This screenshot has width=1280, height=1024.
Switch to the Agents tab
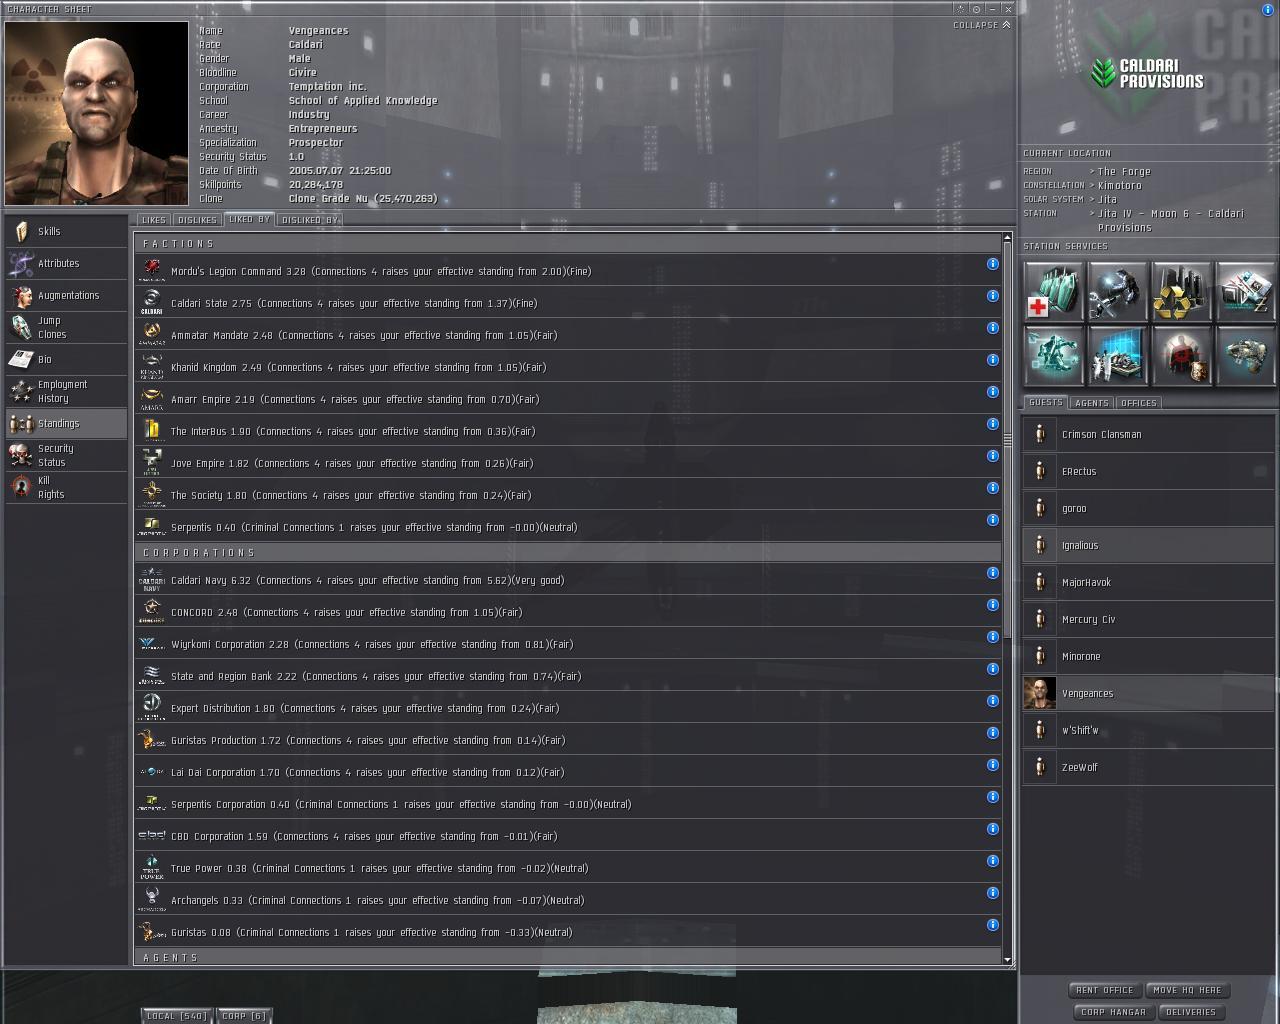[x=1091, y=403]
